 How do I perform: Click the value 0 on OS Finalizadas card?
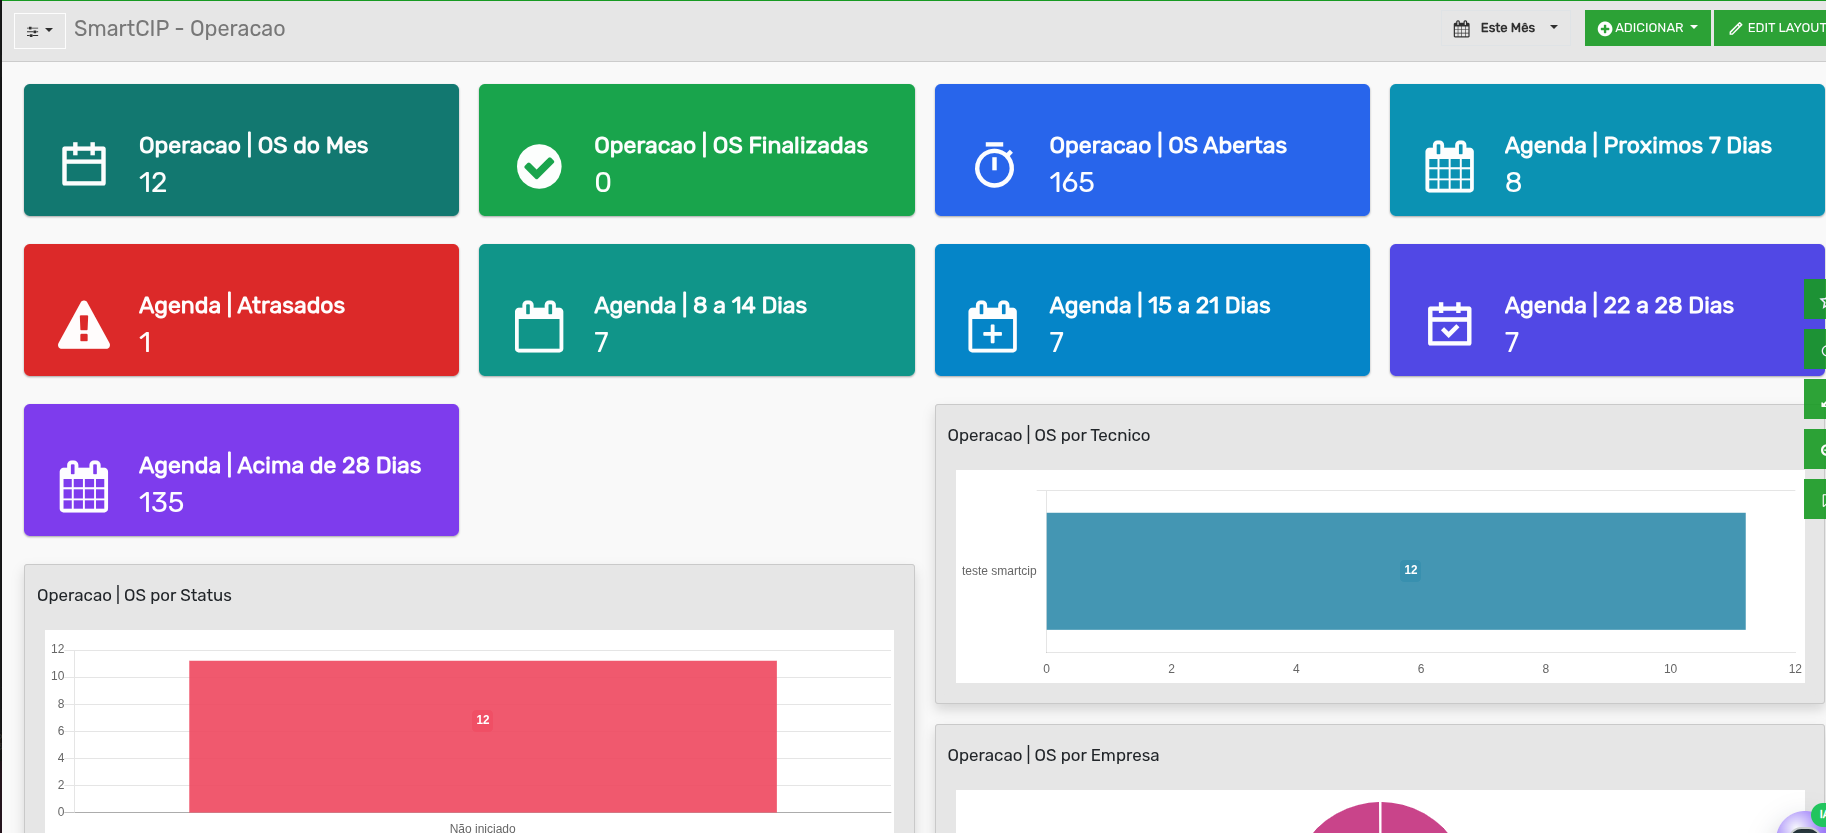(603, 183)
